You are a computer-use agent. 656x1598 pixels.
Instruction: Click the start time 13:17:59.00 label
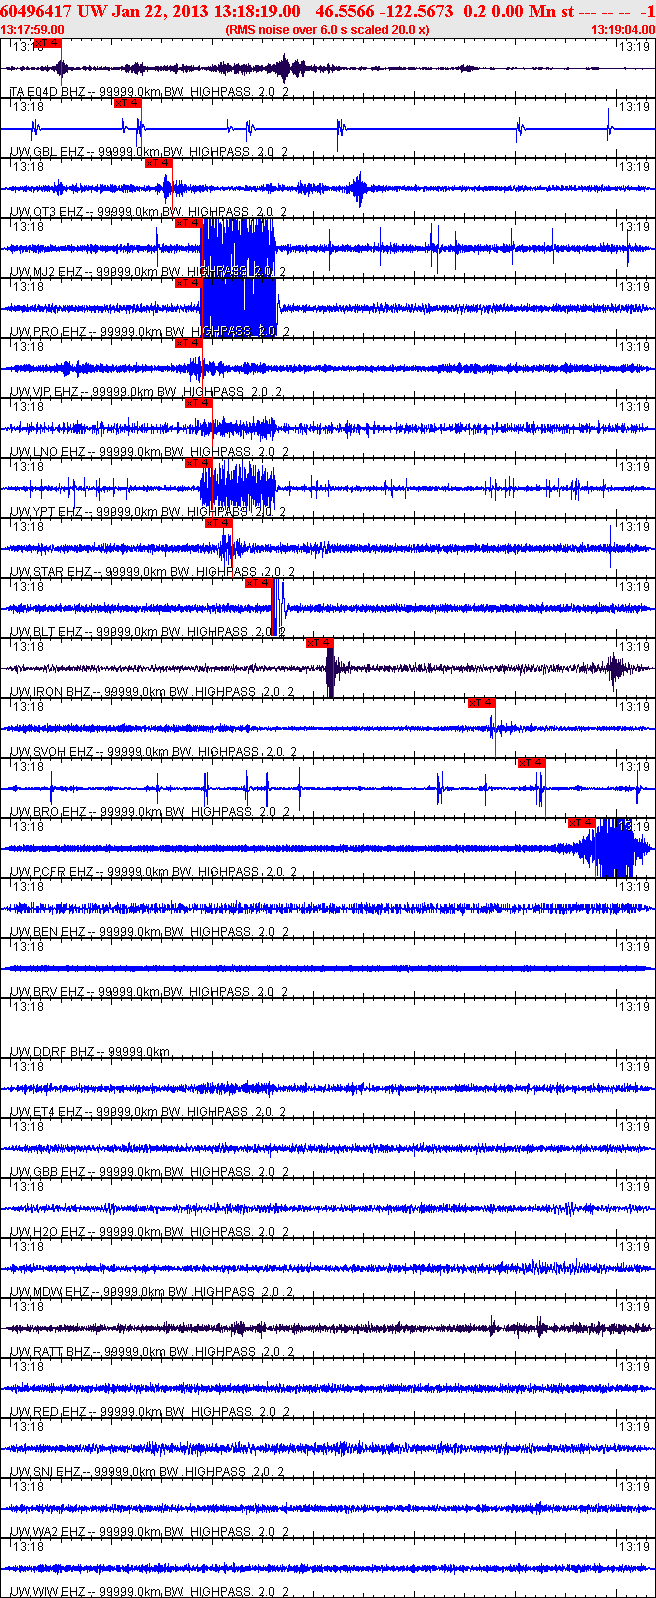click(x=32, y=30)
